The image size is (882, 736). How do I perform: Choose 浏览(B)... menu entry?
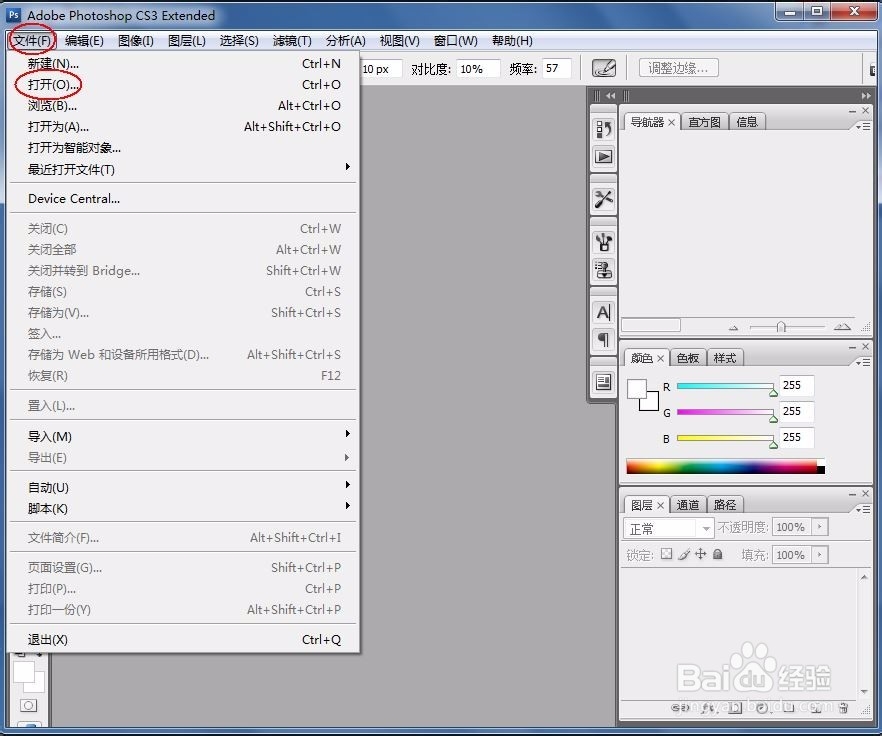click(183, 105)
